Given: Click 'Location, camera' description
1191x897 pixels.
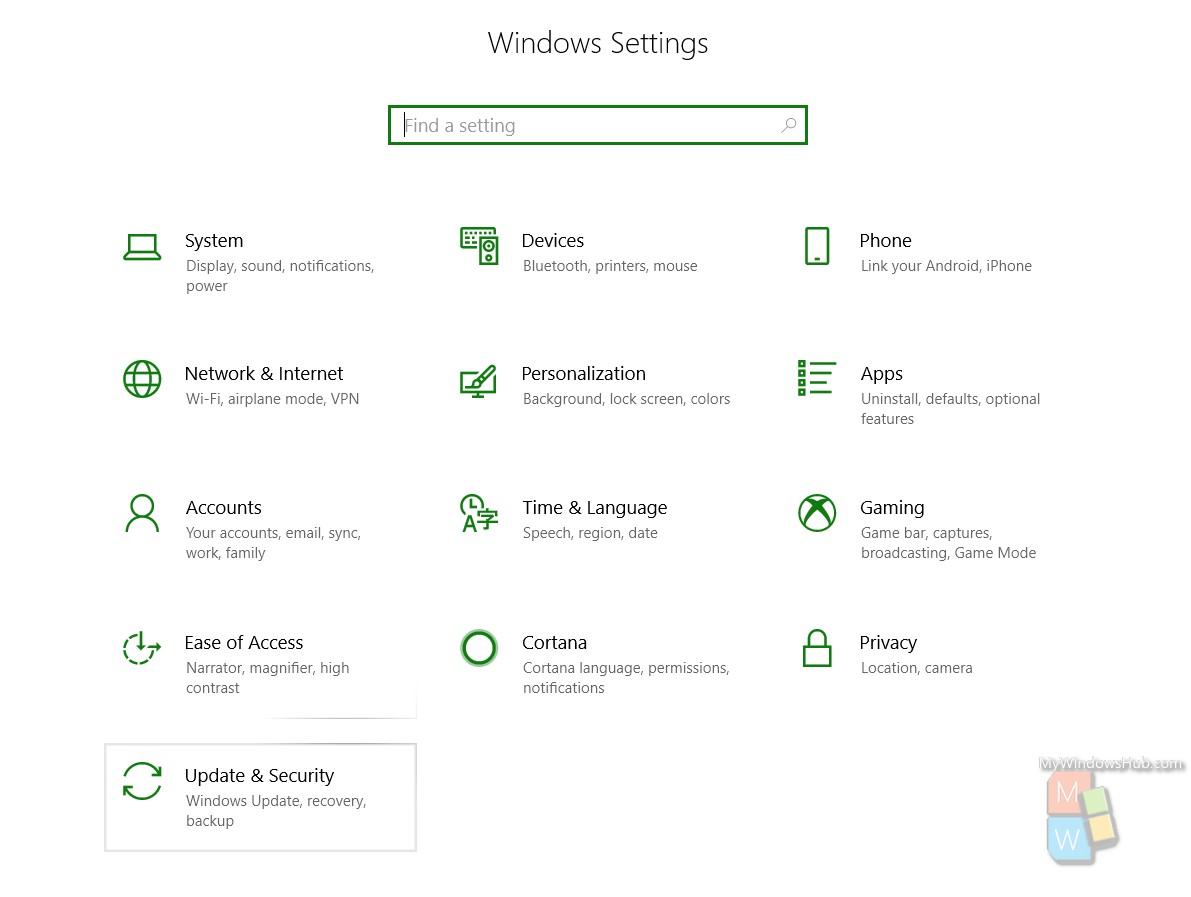Looking at the screenshot, I should [917, 668].
